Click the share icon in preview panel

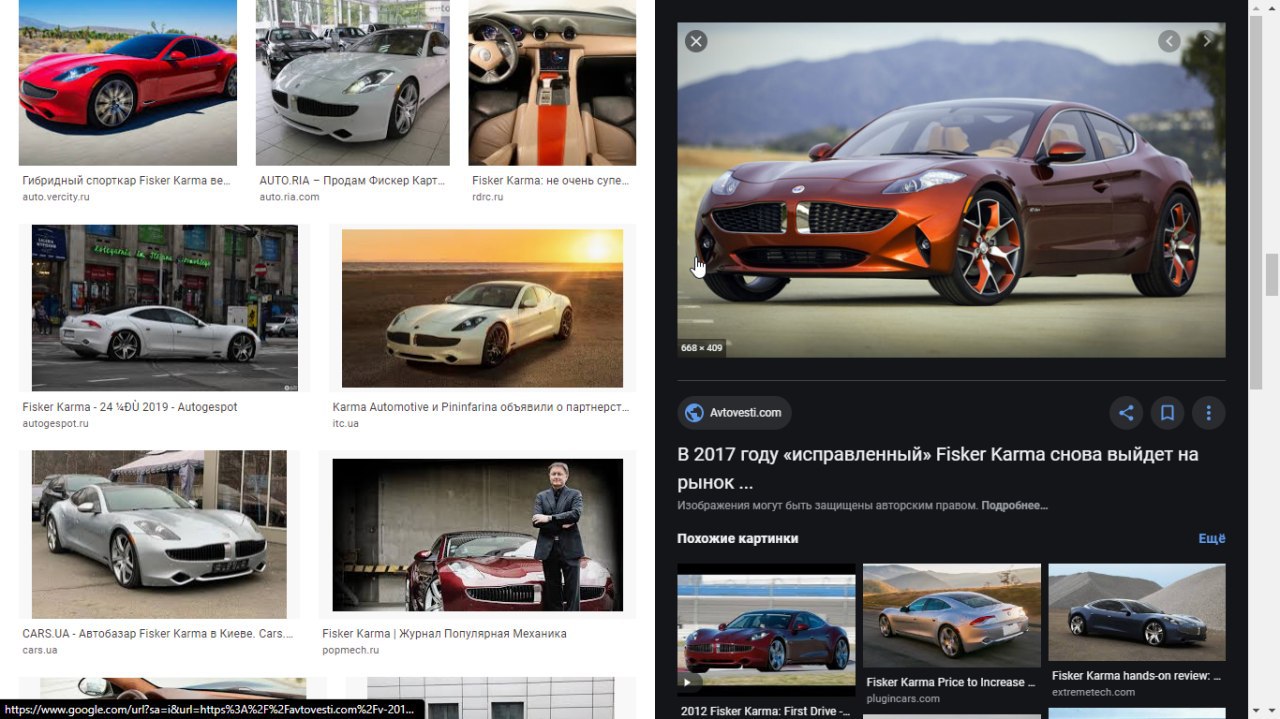pos(1126,413)
